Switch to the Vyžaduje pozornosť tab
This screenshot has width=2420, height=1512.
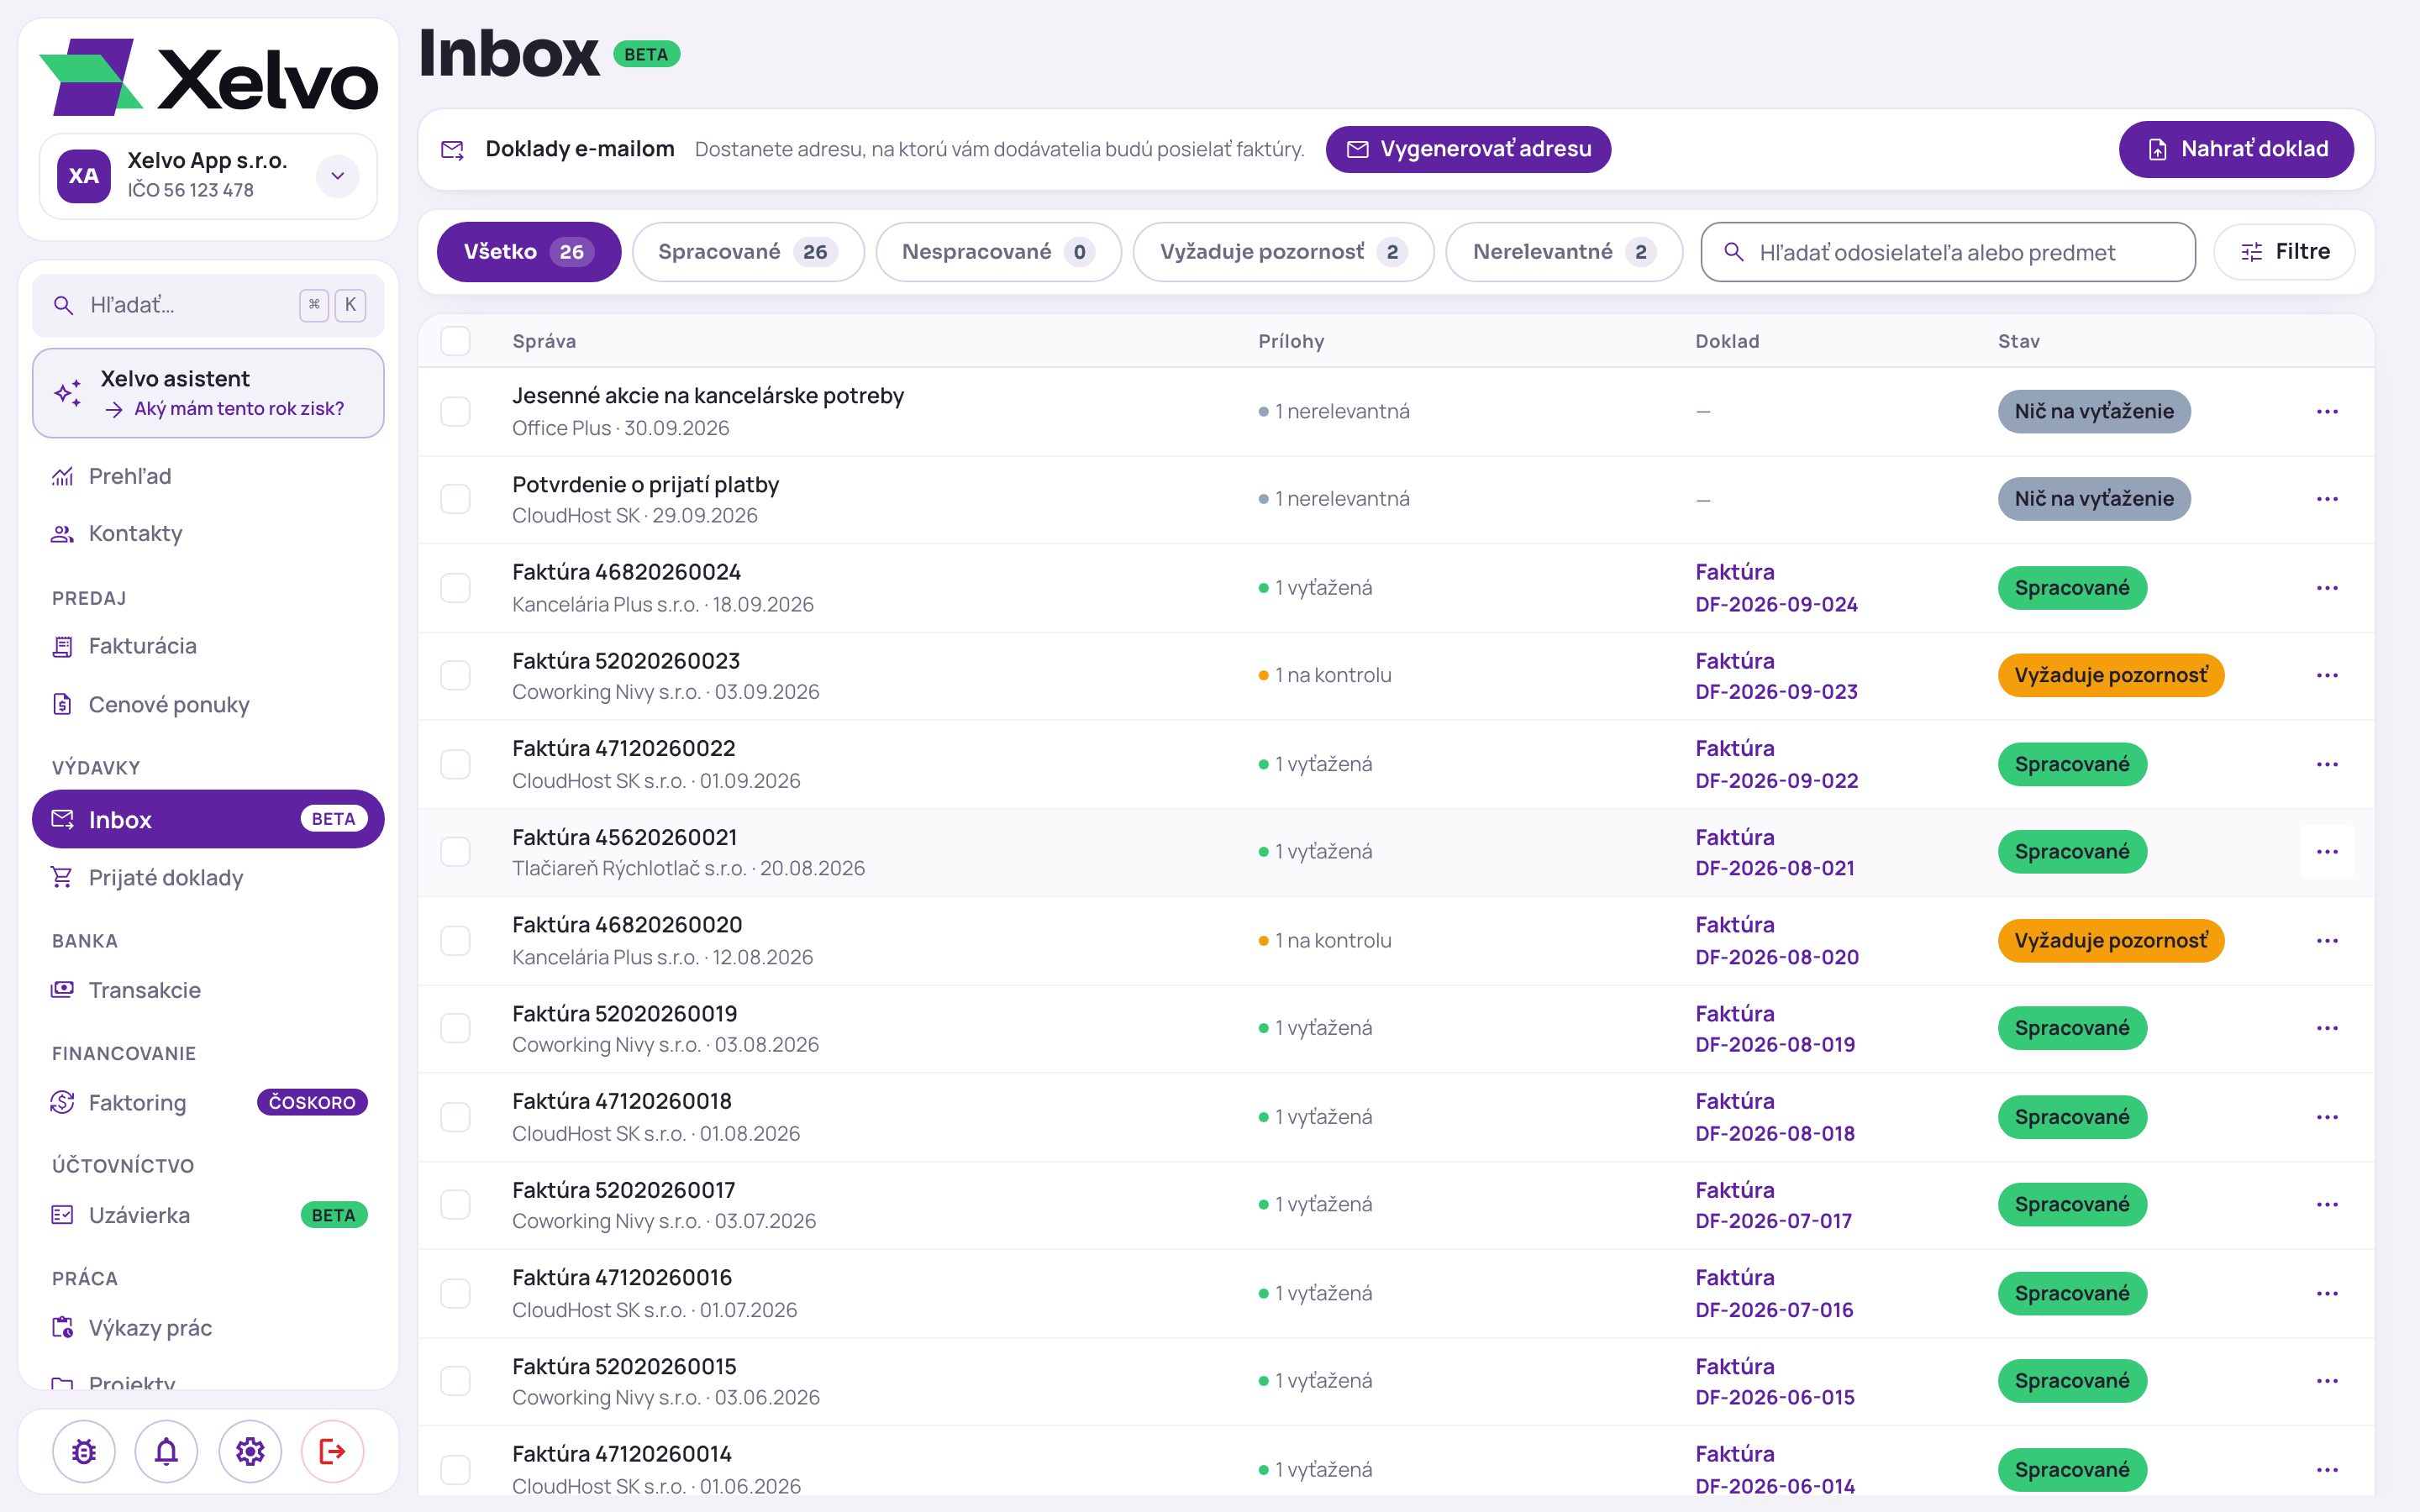pyautogui.click(x=1283, y=252)
